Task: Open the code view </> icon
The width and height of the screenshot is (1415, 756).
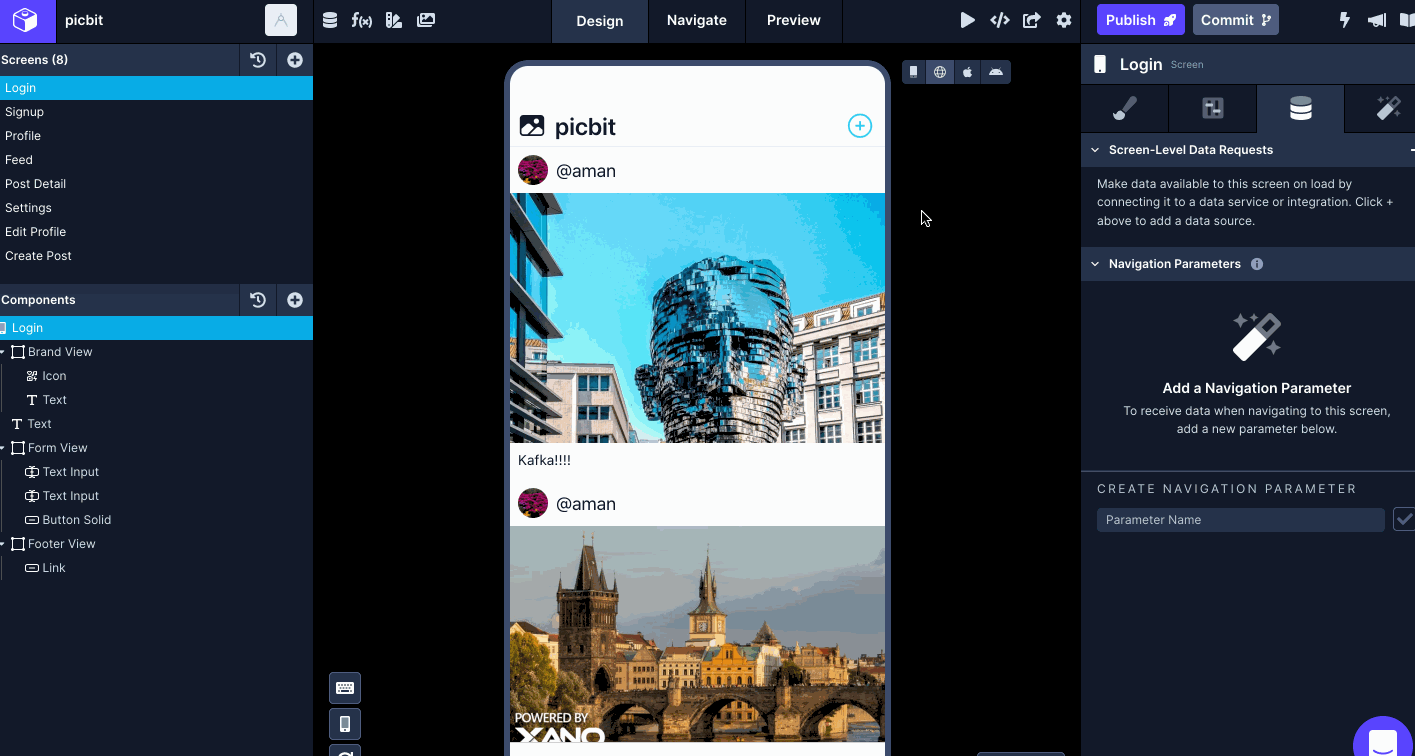Action: coord(999,20)
